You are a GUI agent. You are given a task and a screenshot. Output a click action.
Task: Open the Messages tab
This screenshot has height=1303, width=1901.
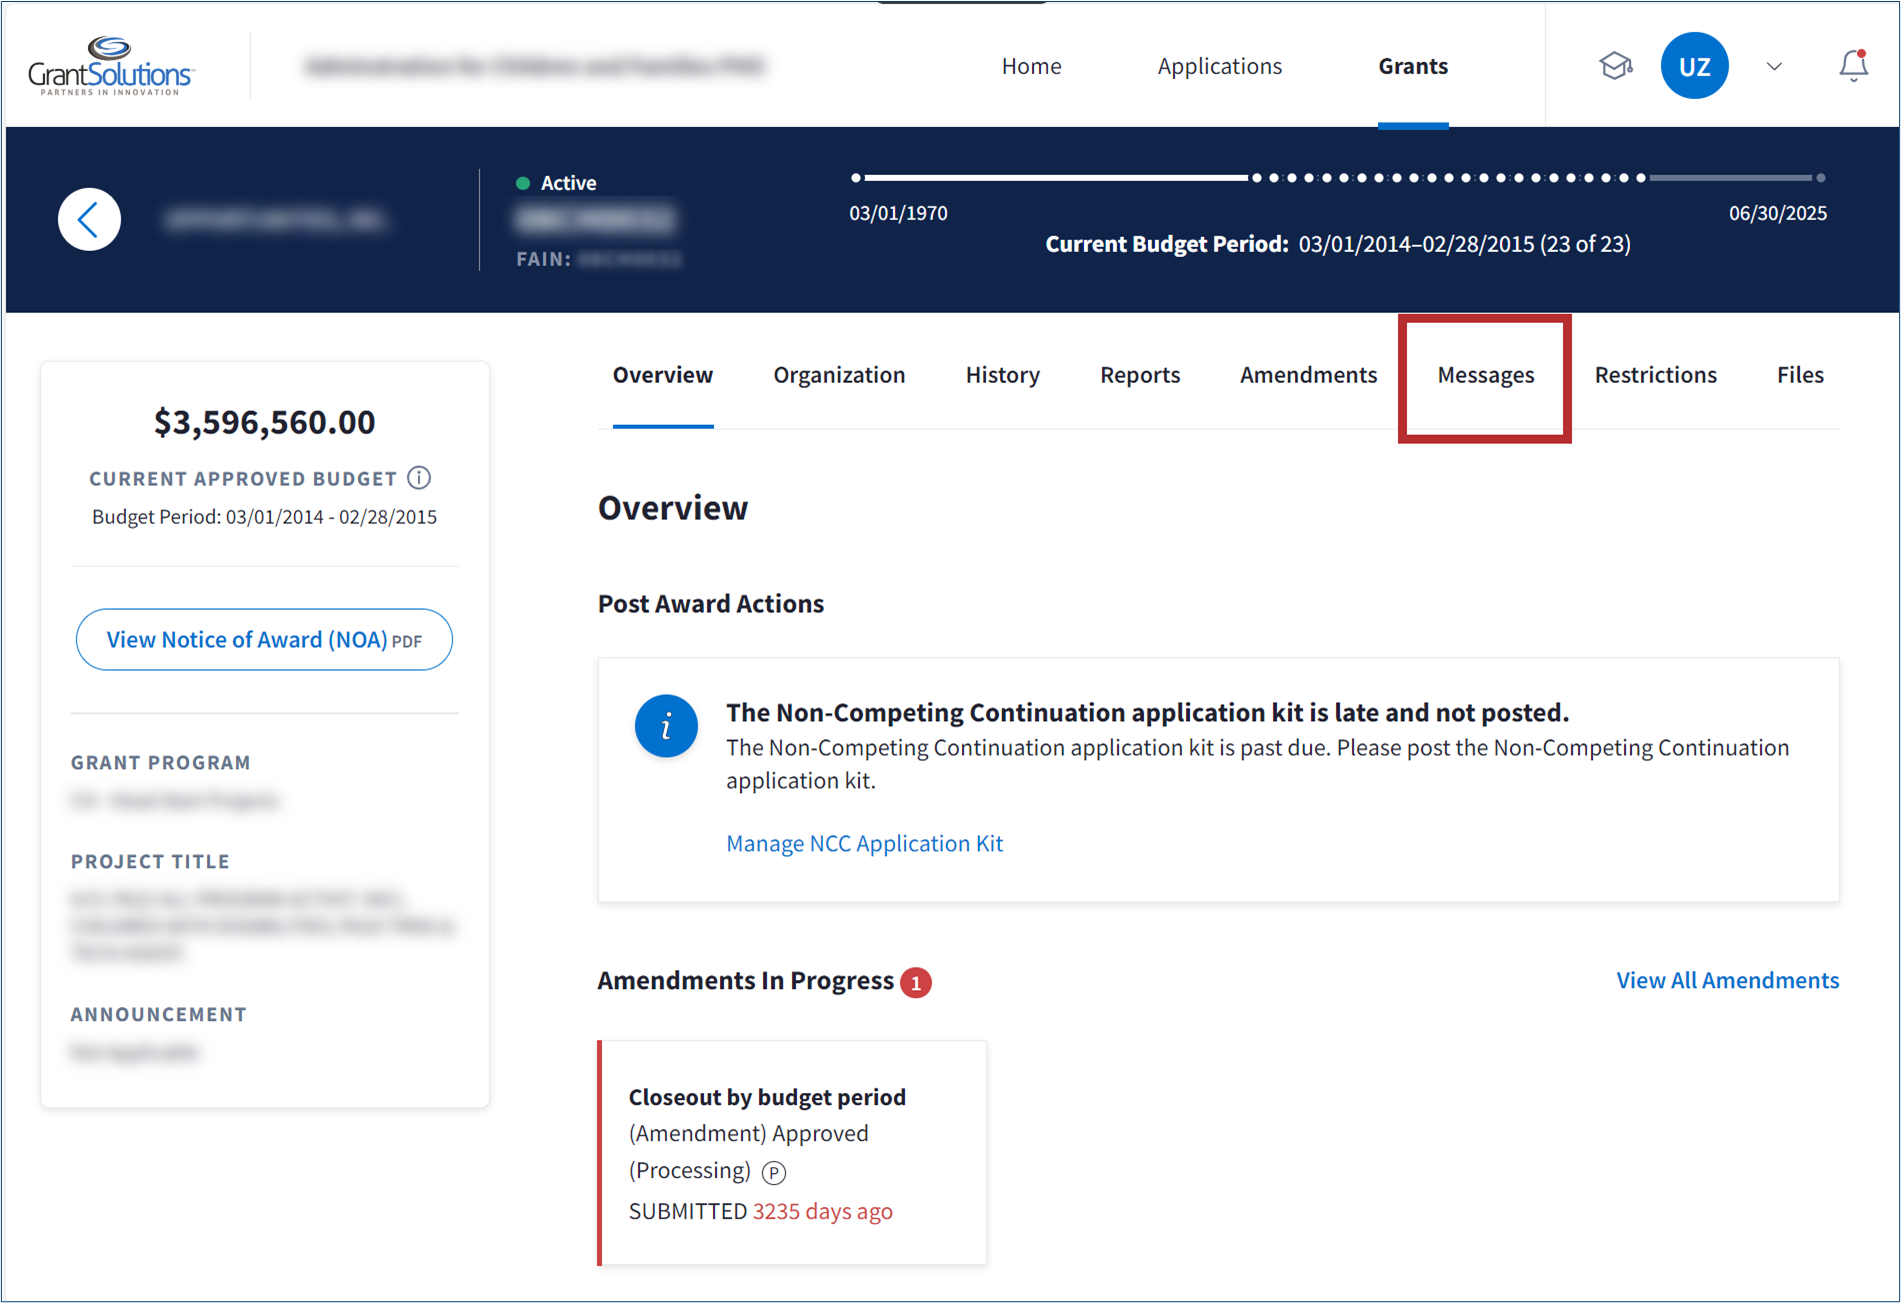point(1485,375)
